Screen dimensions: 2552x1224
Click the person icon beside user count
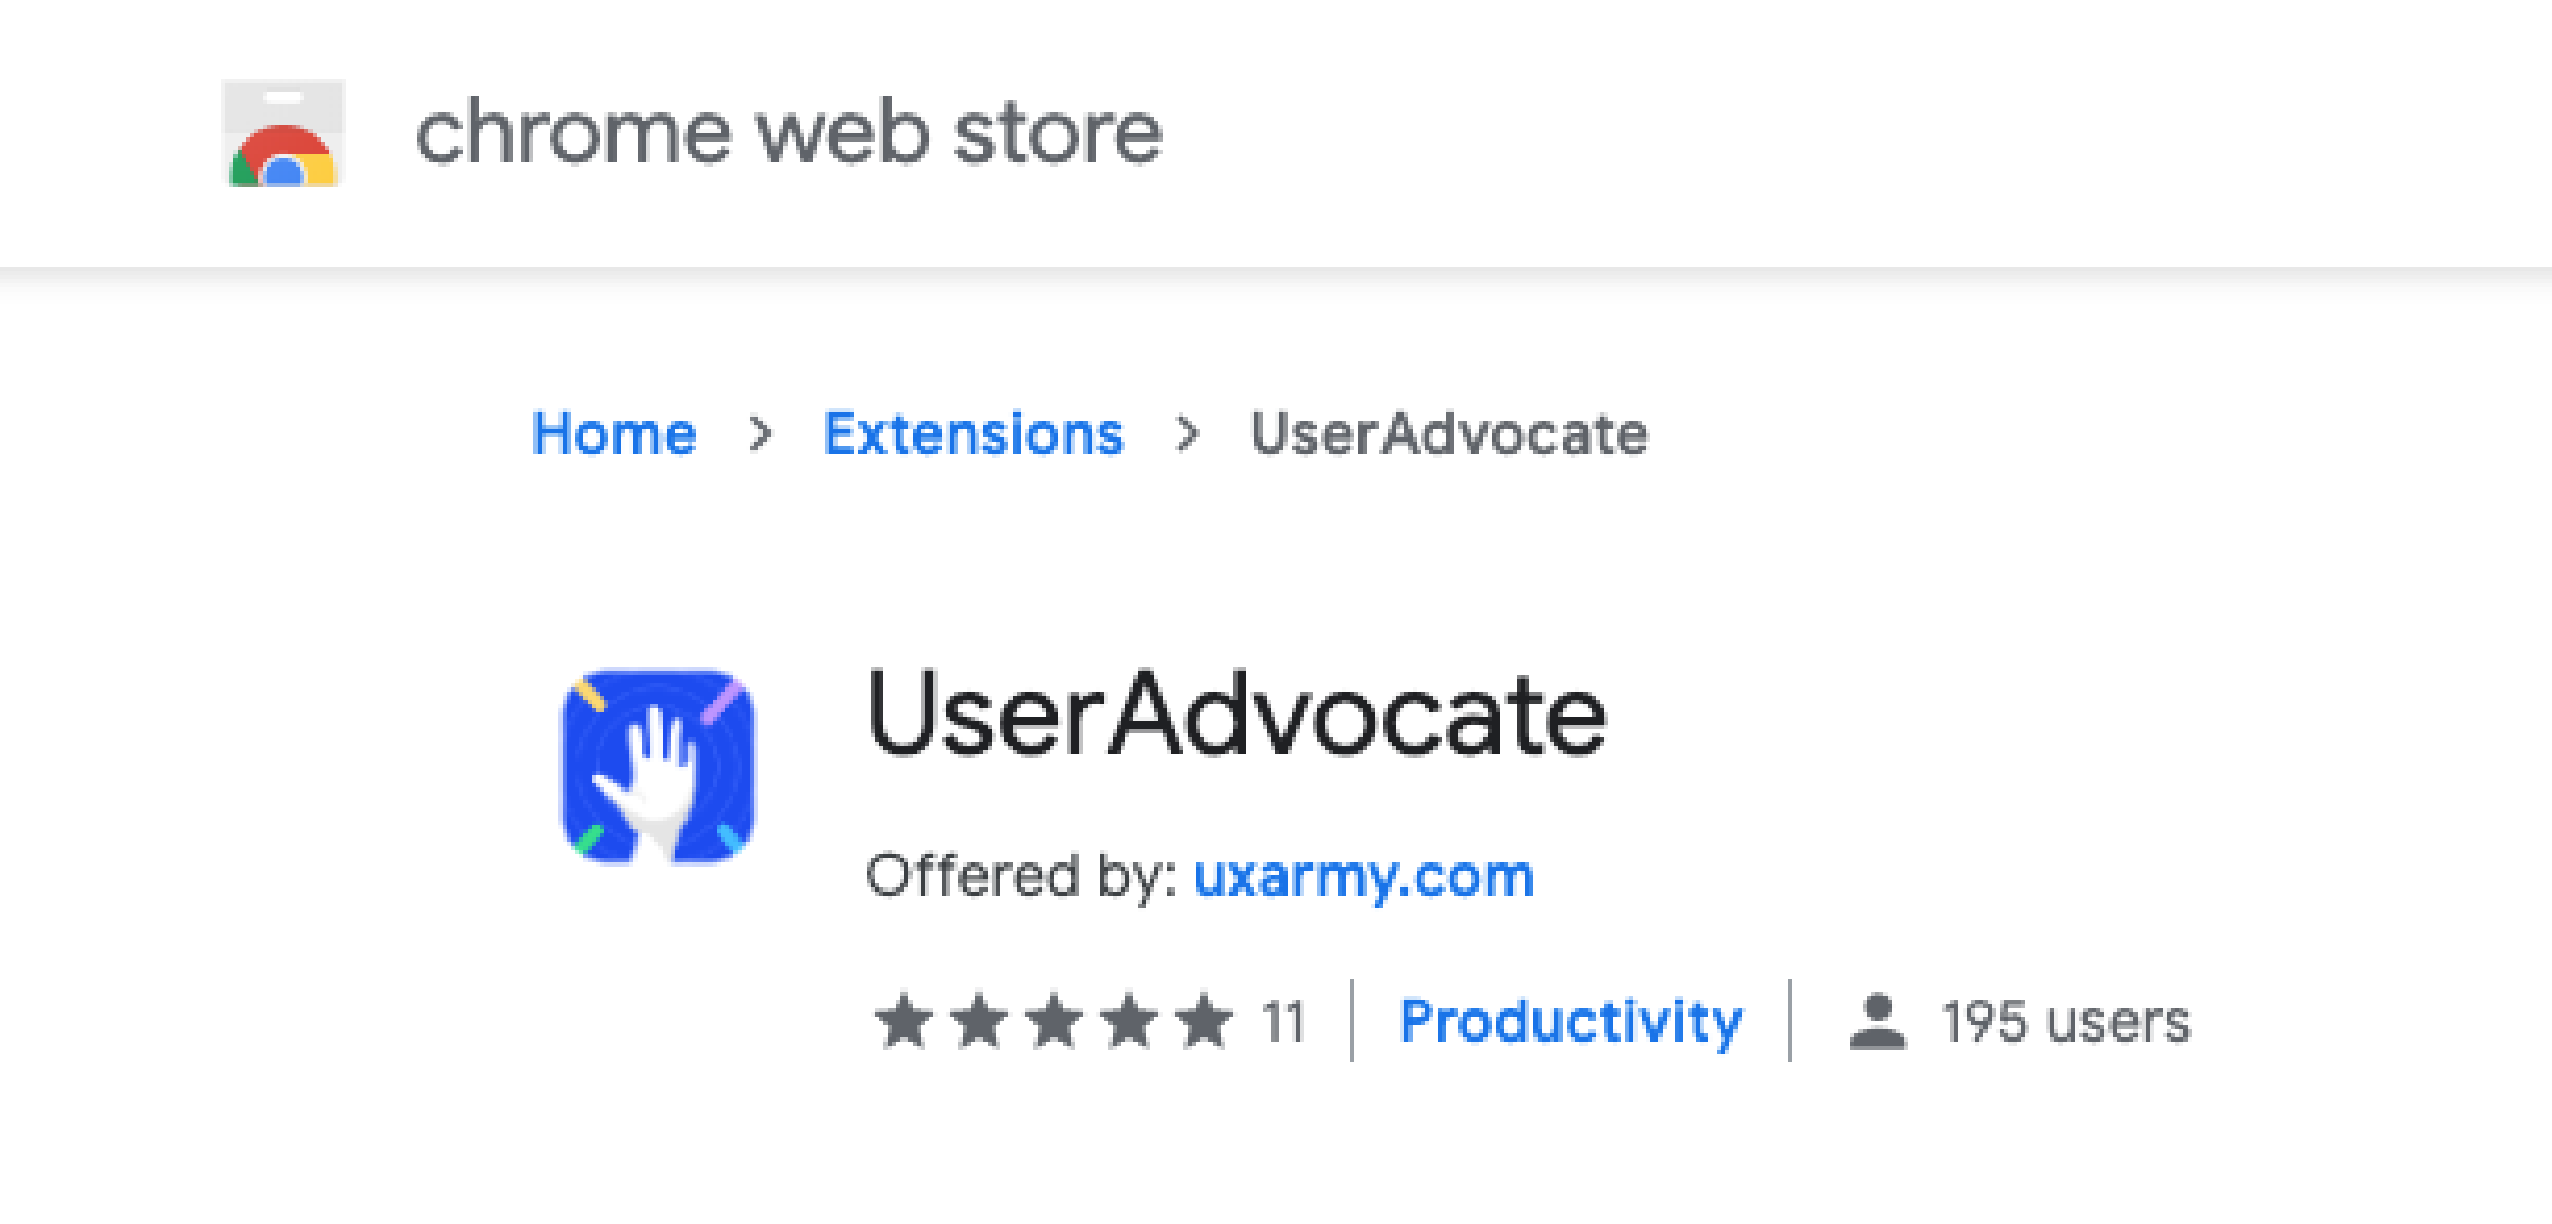click(x=1878, y=1022)
